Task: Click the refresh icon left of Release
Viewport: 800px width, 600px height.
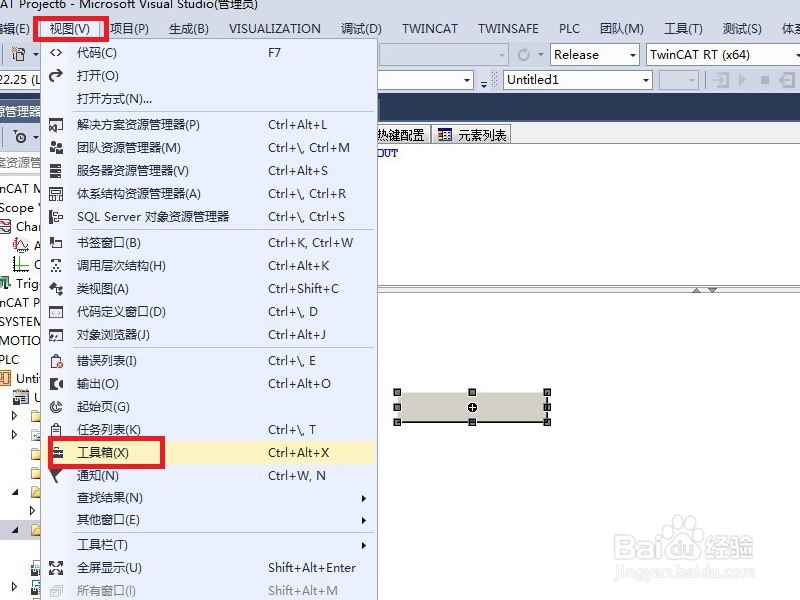Action: coord(523,54)
